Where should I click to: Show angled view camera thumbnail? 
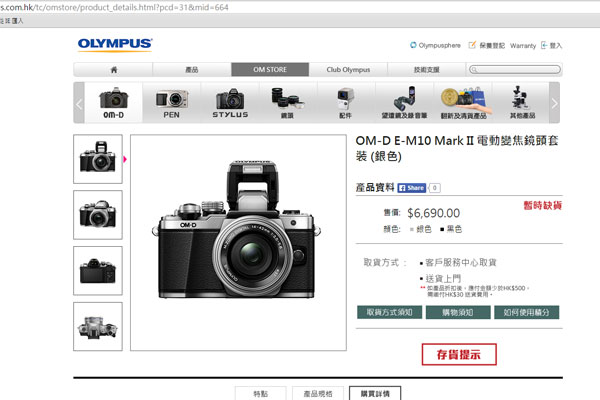pyautogui.click(x=98, y=215)
